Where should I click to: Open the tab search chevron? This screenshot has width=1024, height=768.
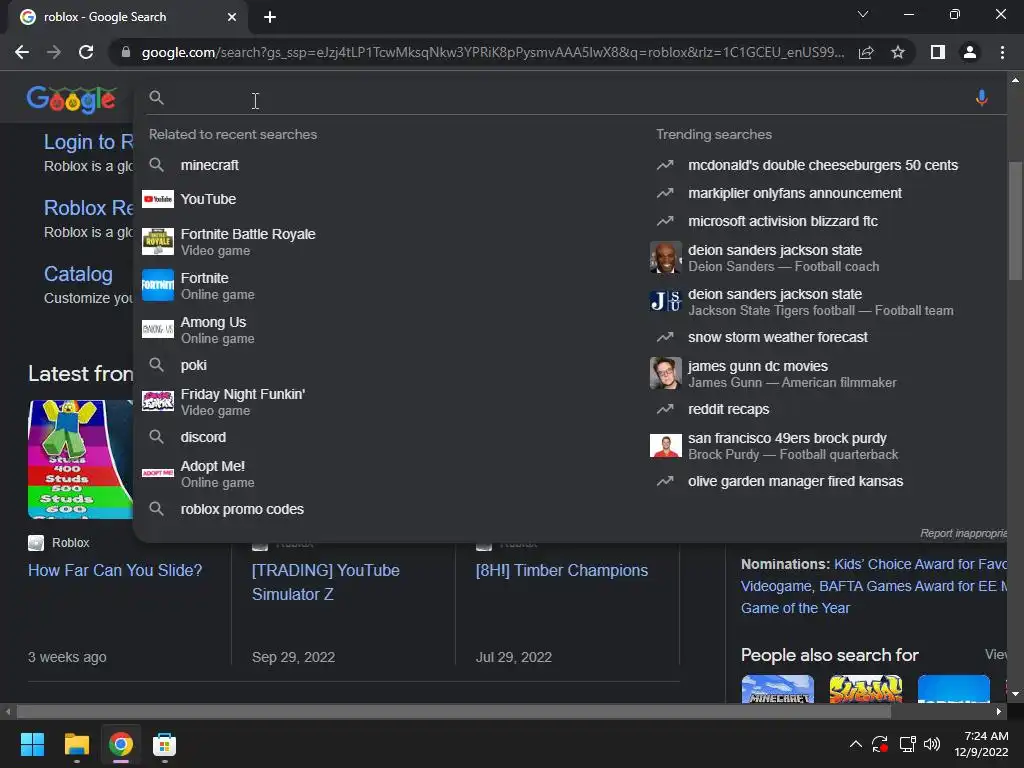click(863, 14)
